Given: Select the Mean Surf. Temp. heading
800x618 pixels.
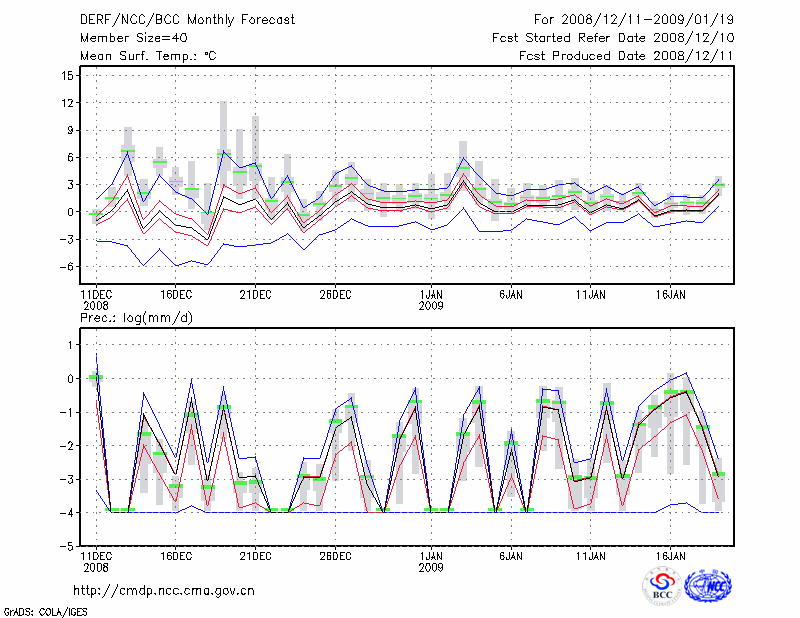Looking at the screenshot, I should pos(148,56).
